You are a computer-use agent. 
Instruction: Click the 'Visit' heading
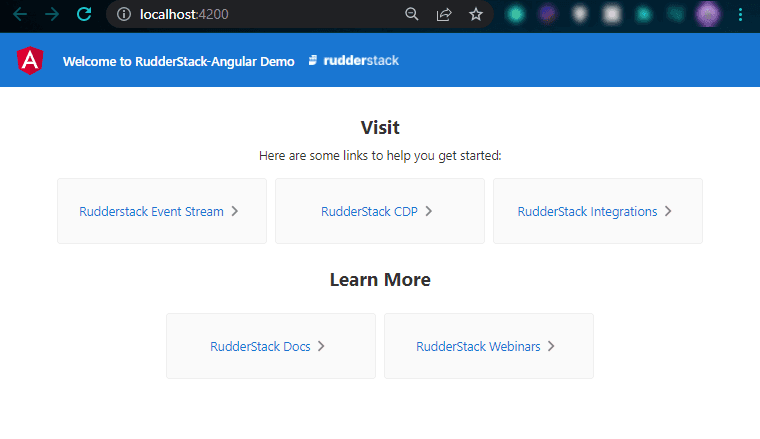tap(380, 127)
